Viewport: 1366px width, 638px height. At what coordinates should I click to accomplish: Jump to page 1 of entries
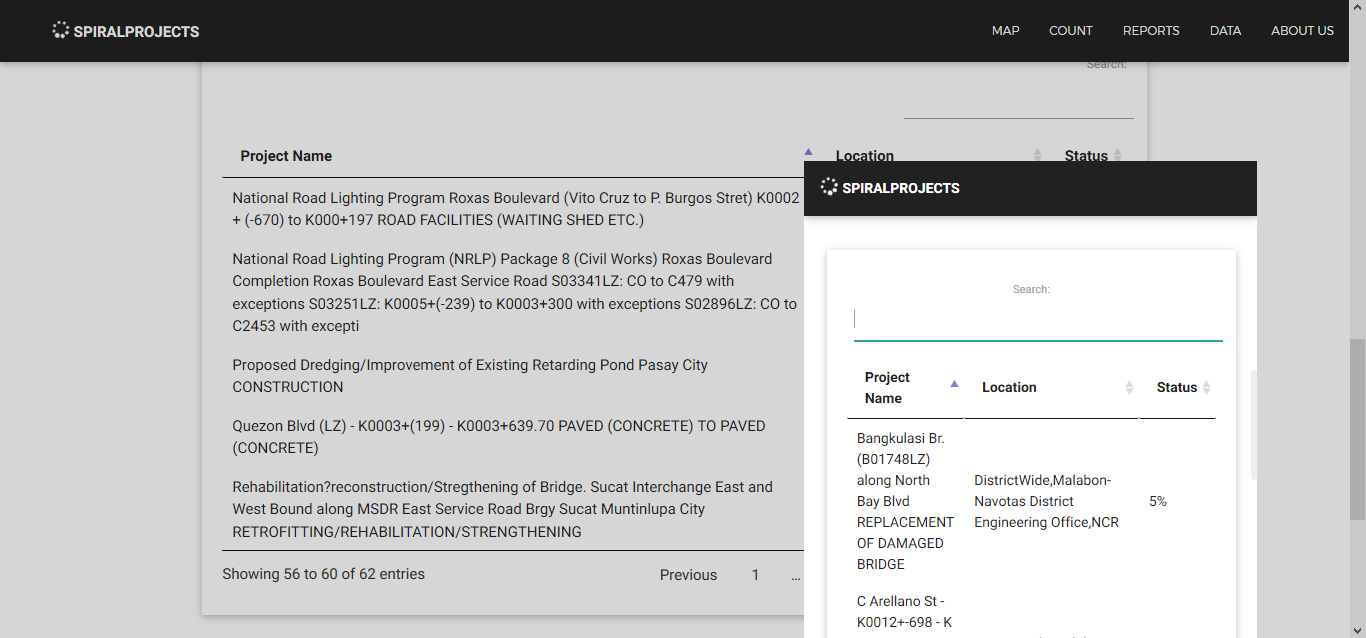756,575
